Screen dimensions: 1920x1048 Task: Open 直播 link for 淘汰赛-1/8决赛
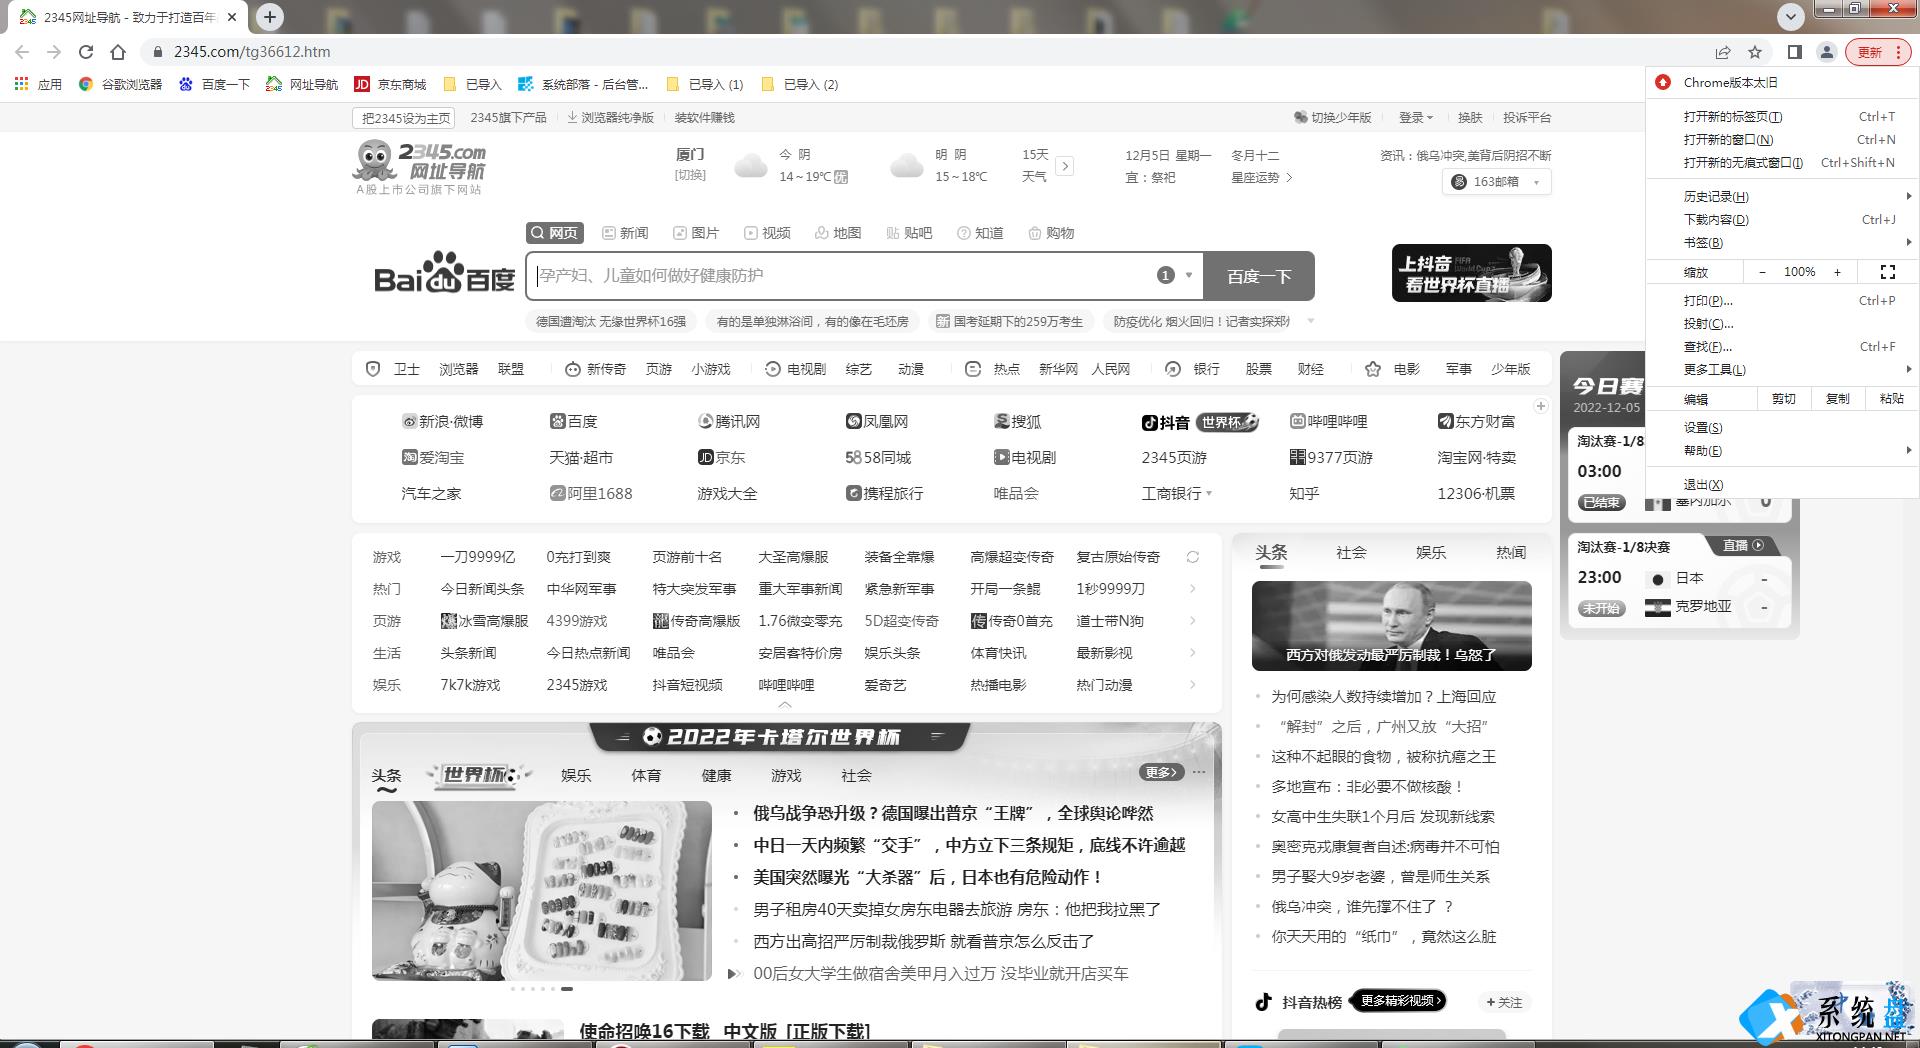point(1743,545)
